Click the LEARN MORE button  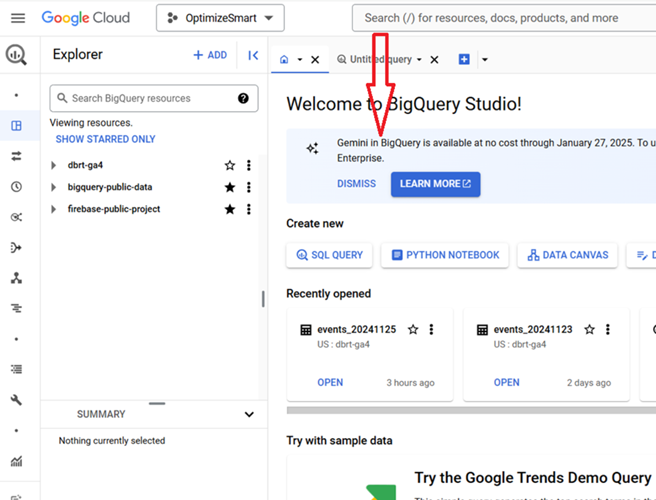click(435, 184)
